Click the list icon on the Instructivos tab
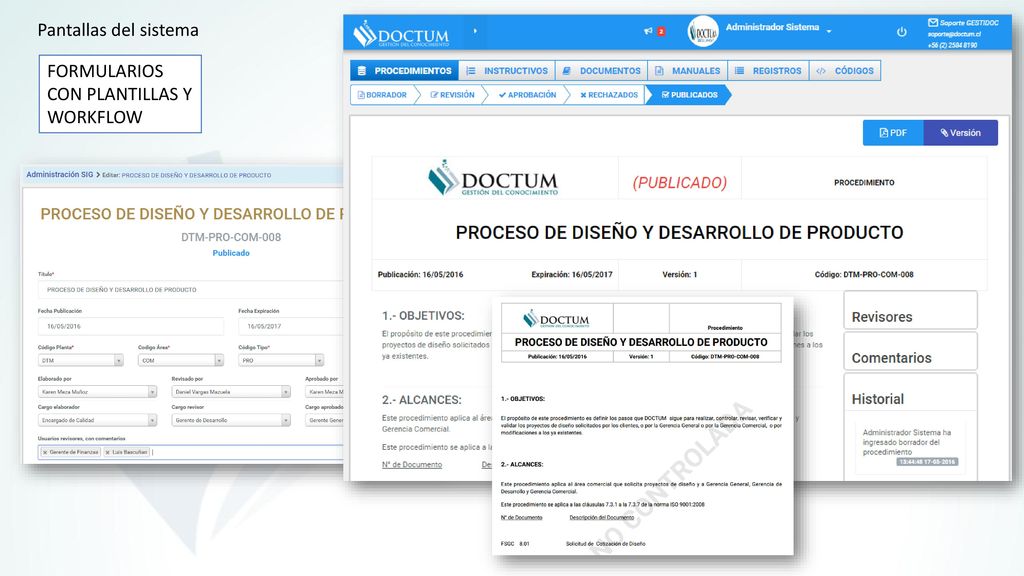Viewport: 1024px width, 576px height. 471,71
